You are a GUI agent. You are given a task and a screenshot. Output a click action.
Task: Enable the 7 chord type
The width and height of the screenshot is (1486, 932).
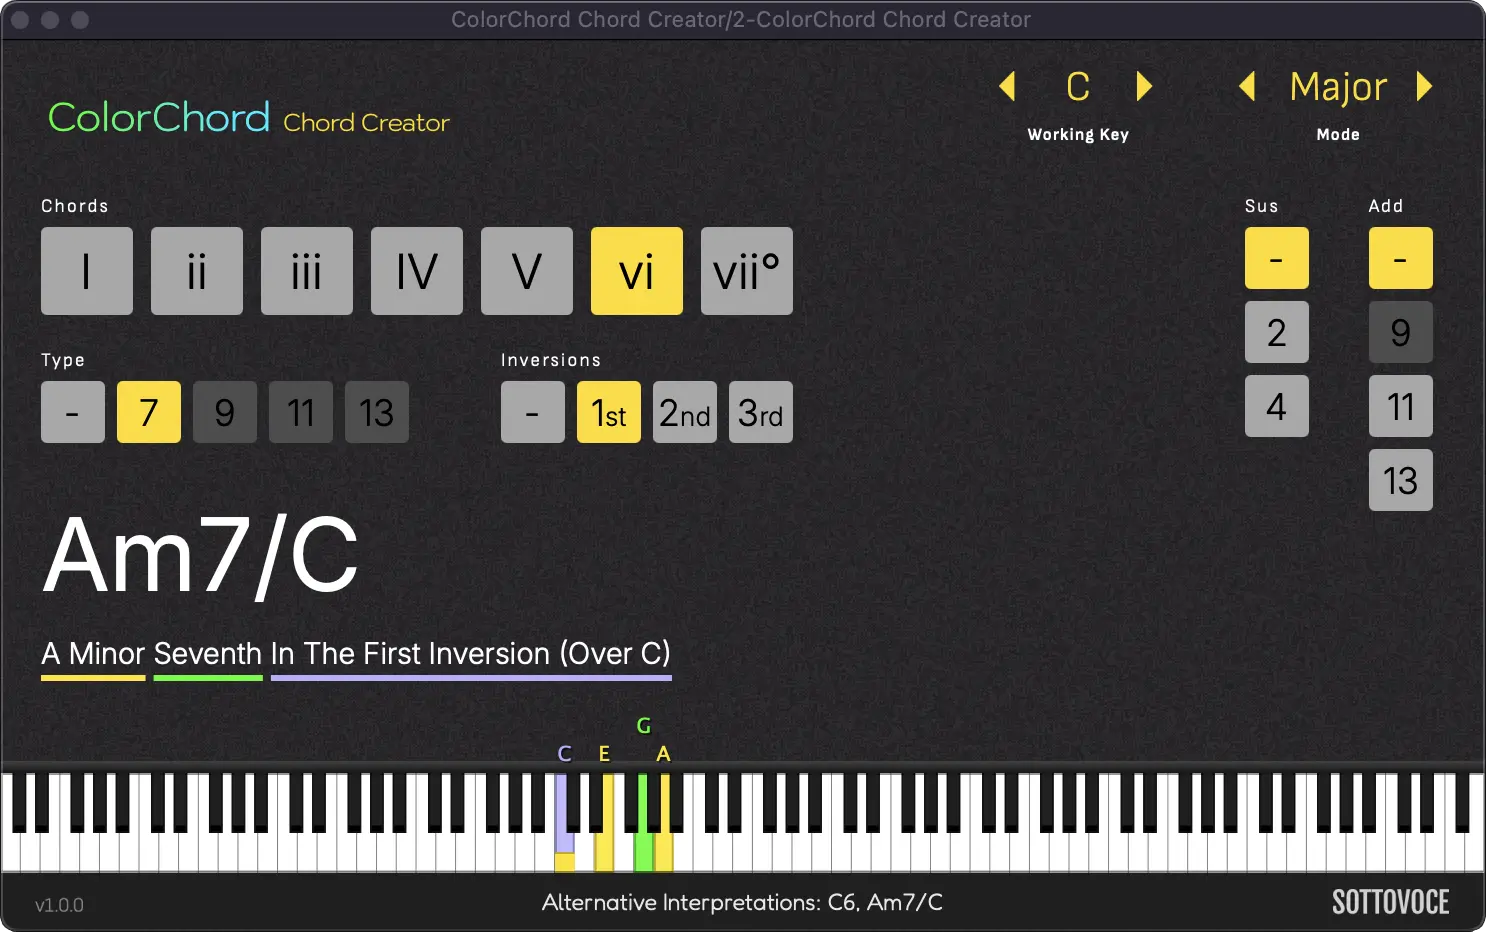(148, 411)
